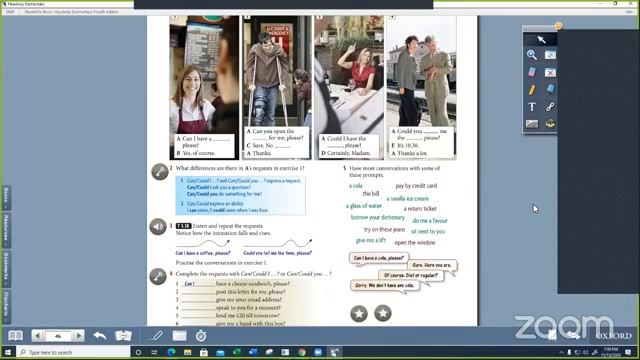Click the waitress photo for conversation 1
This screenshot has width=640, height=360.
tap(204, 74)
